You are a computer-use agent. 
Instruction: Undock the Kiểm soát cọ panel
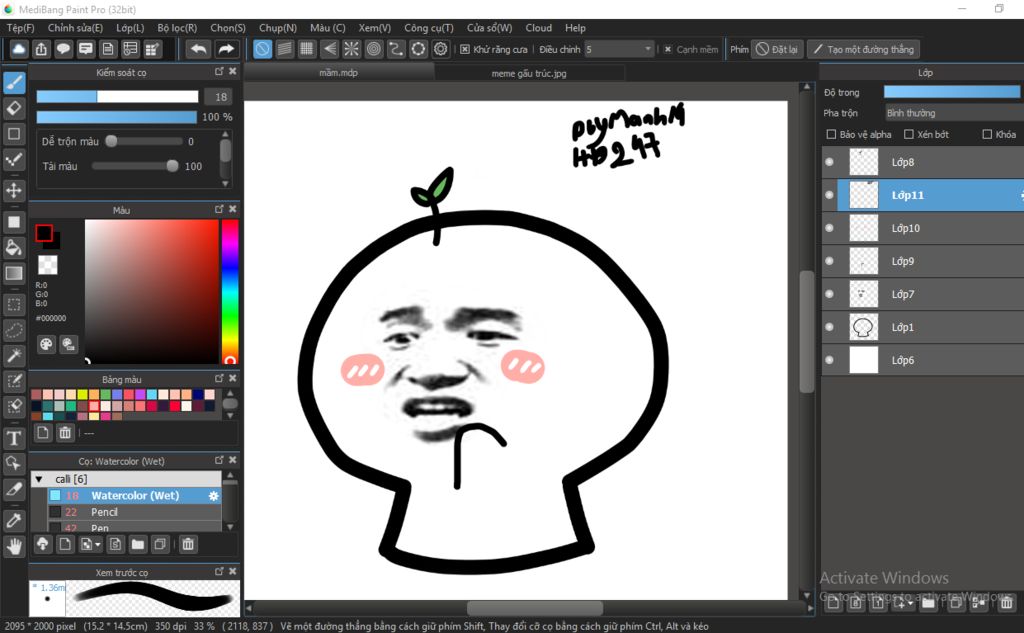click(219, 71)
